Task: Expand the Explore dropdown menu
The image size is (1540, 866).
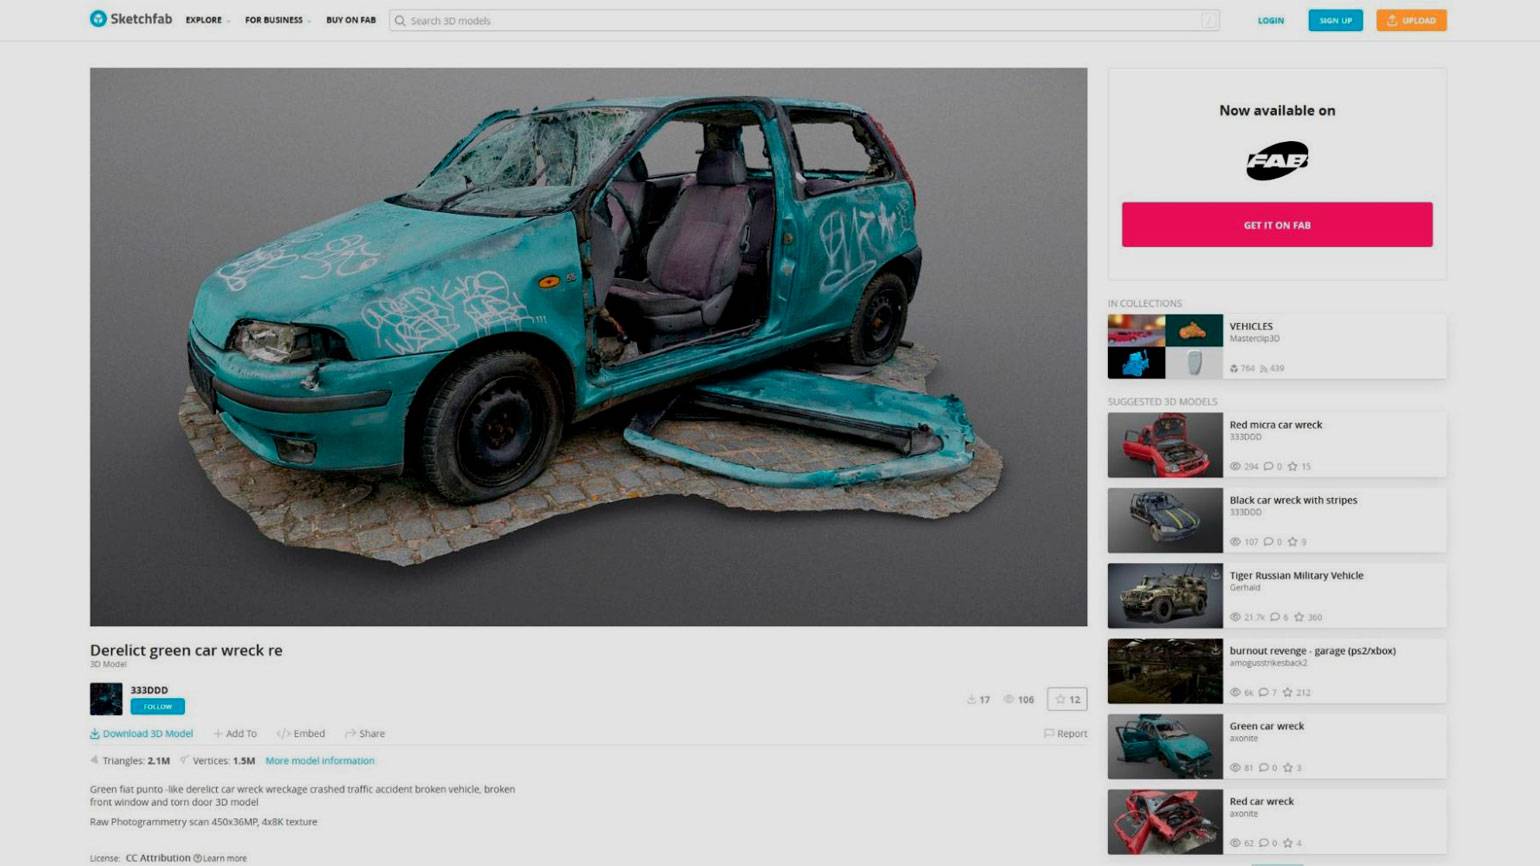Action: (207, 20)
